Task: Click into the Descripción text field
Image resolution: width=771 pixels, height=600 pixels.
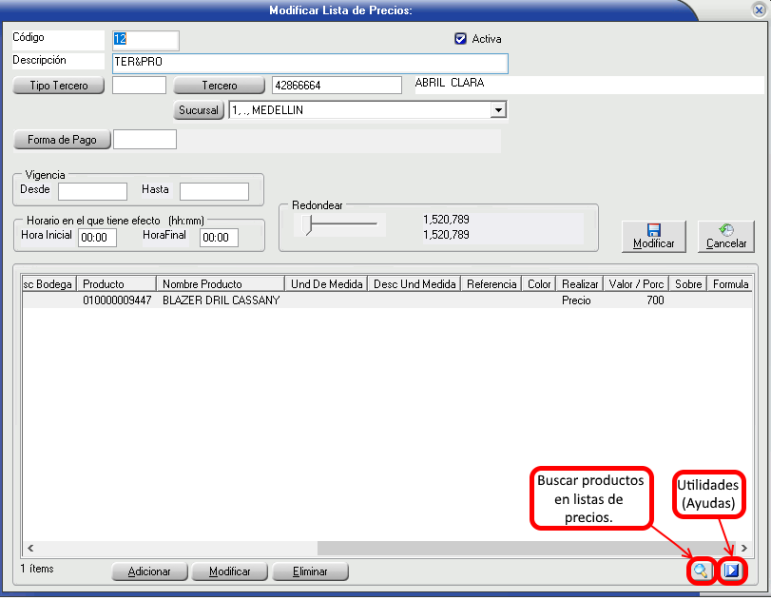Action: point(310,63)
